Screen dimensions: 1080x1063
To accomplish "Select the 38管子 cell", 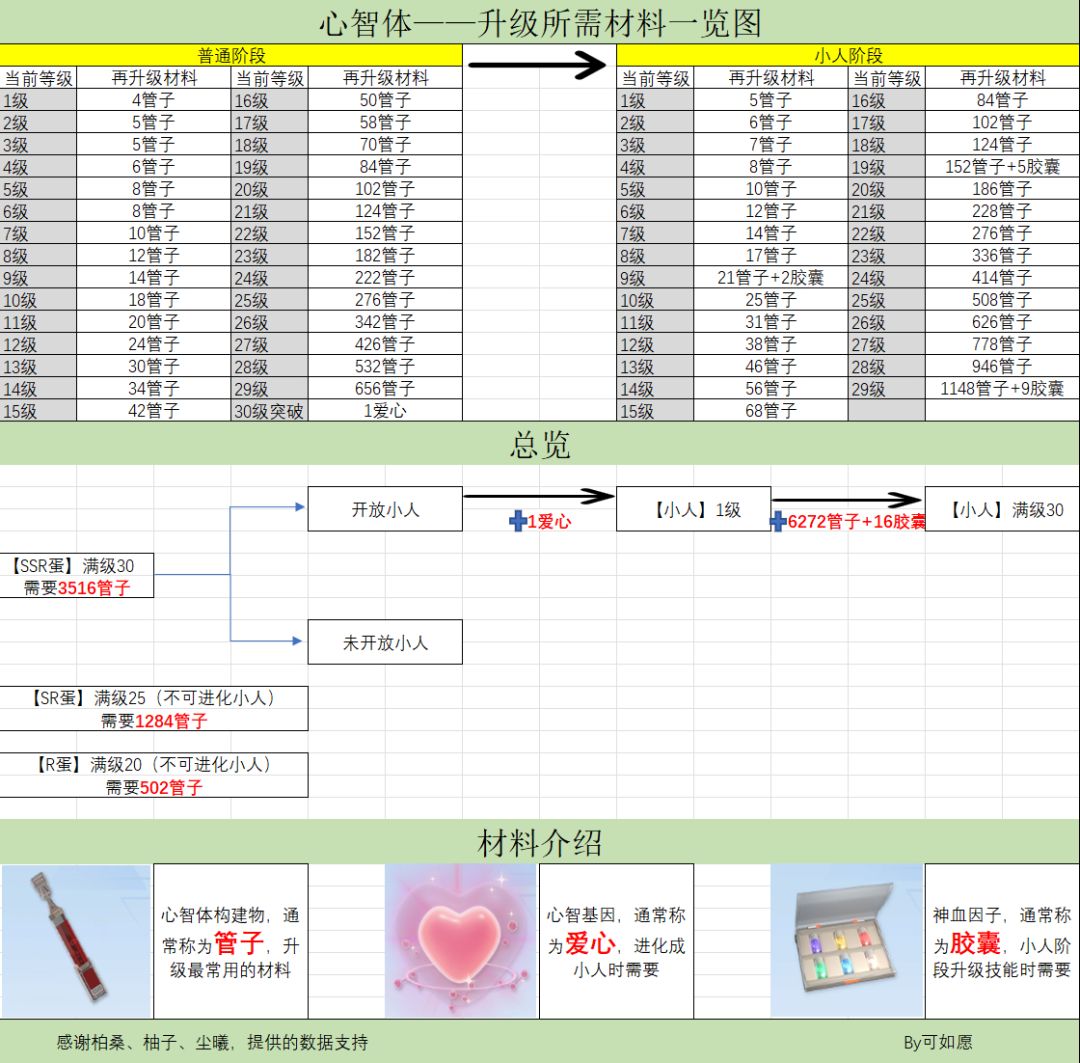I will point(771,344).
